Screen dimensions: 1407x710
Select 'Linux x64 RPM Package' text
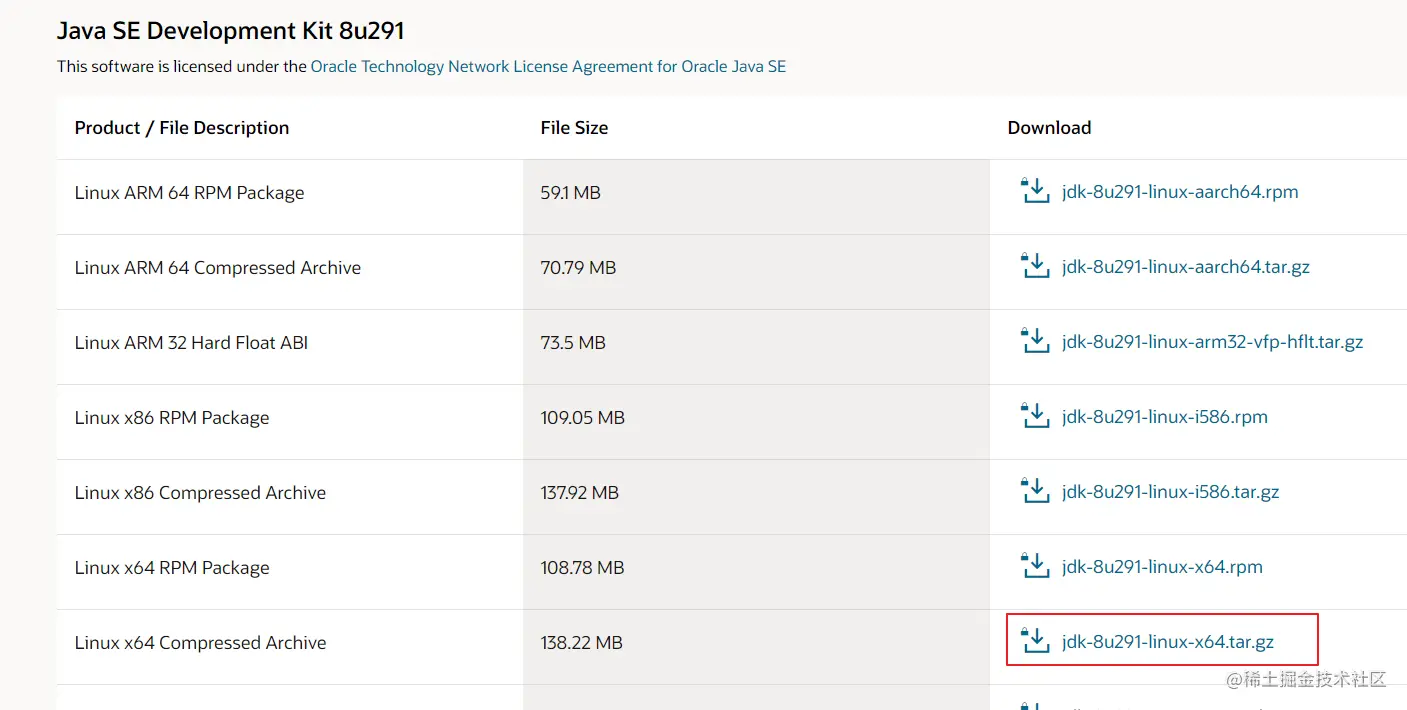pyautogui.click(x=172, y=568)
